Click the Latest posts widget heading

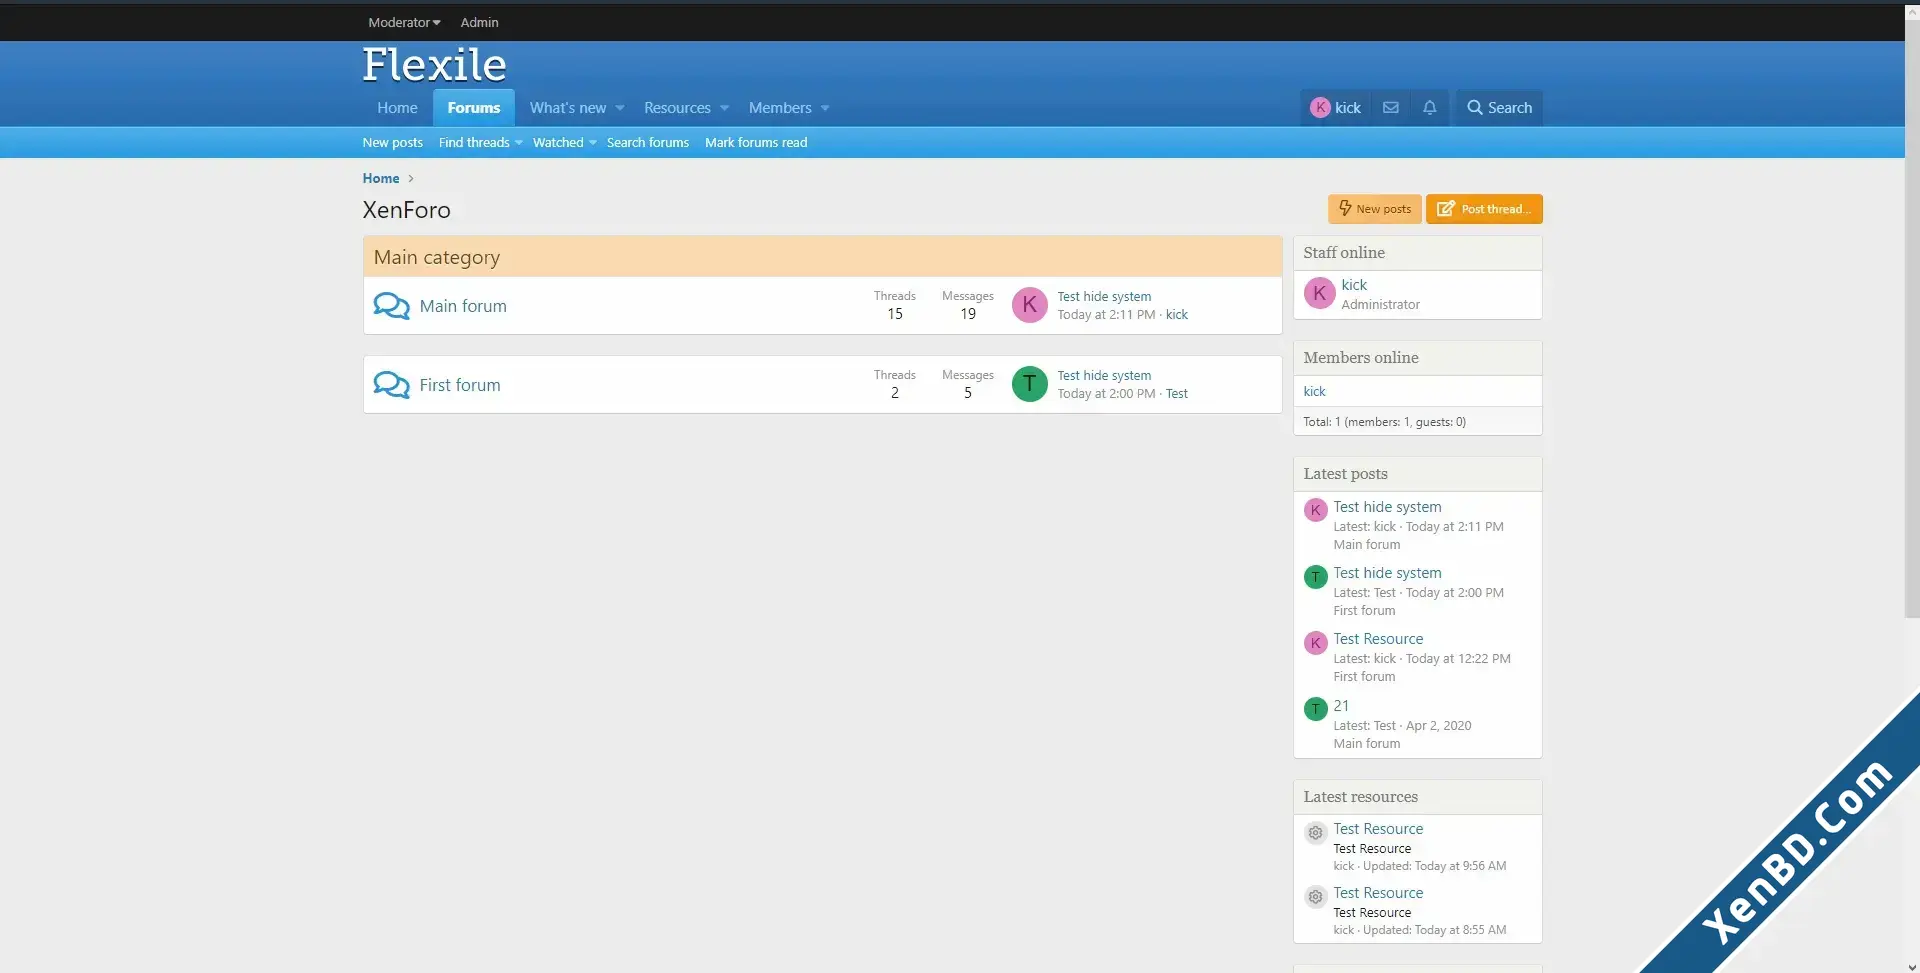(1345, 474)
